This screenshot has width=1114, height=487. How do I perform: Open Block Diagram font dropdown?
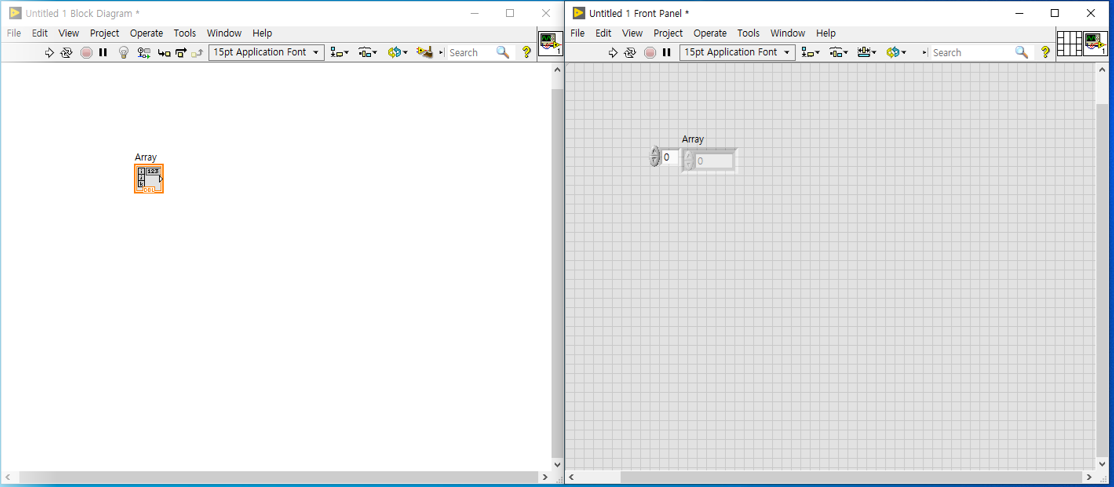(266, 52)
